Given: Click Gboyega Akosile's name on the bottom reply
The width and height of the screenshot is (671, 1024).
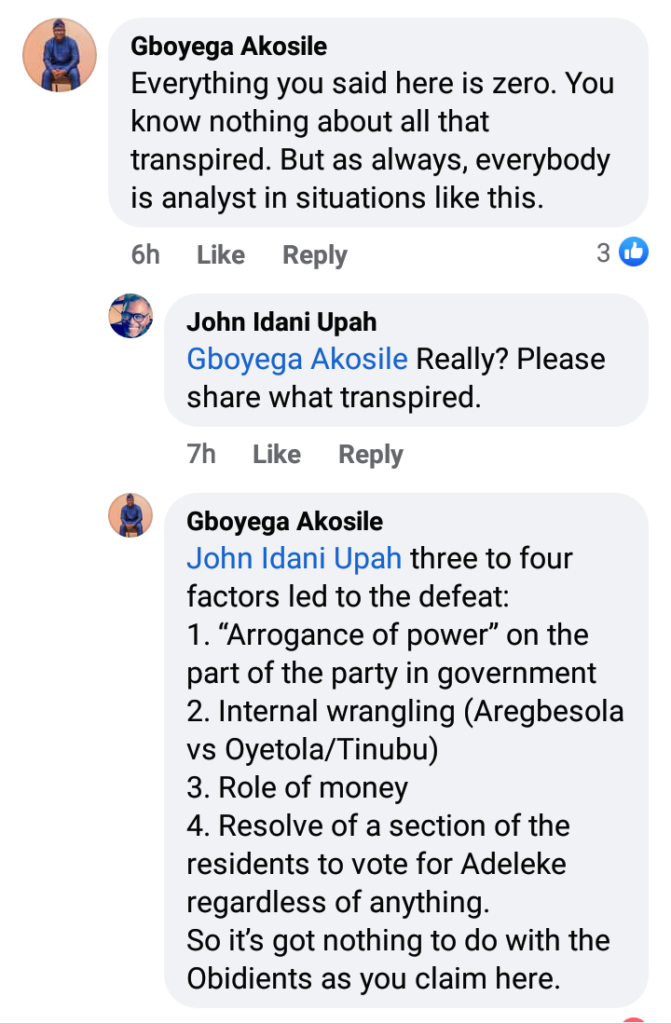Looking at the screenshot, I should pos(285,521).
